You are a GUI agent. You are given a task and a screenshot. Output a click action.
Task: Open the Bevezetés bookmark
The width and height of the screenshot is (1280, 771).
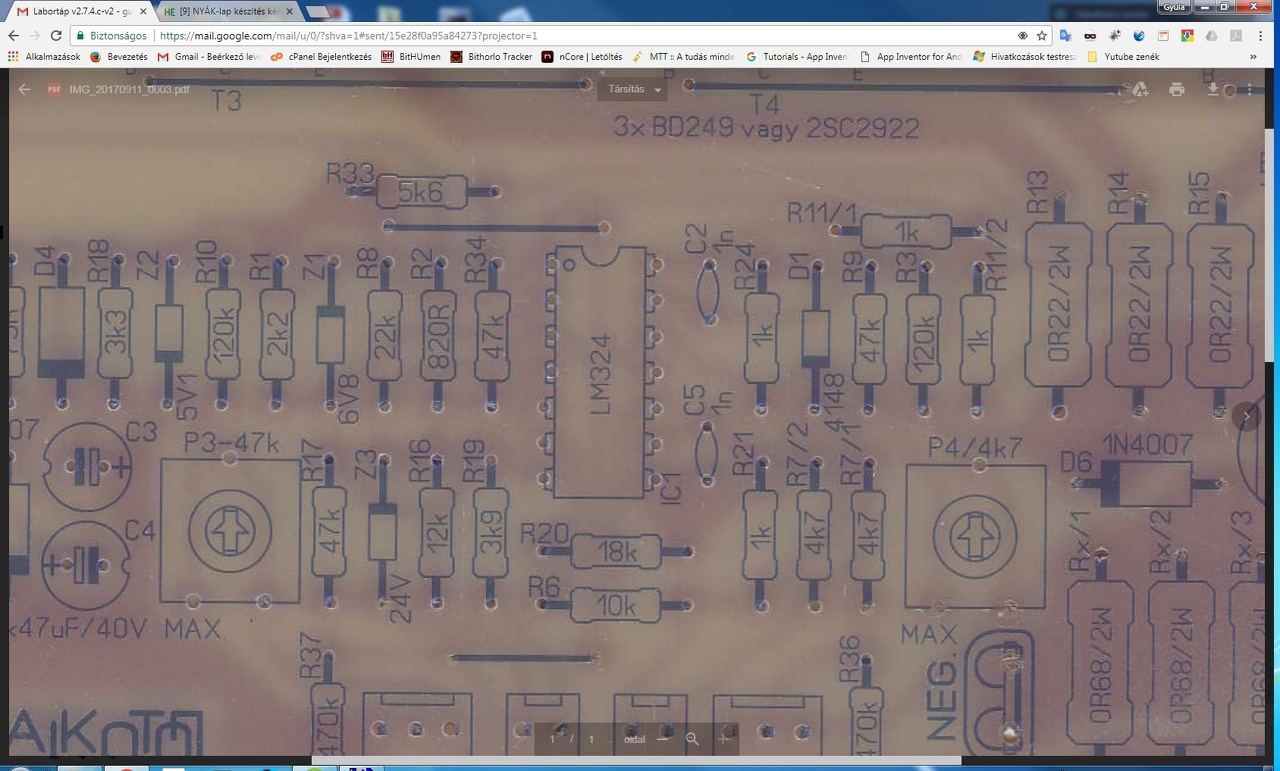[118, 57]
